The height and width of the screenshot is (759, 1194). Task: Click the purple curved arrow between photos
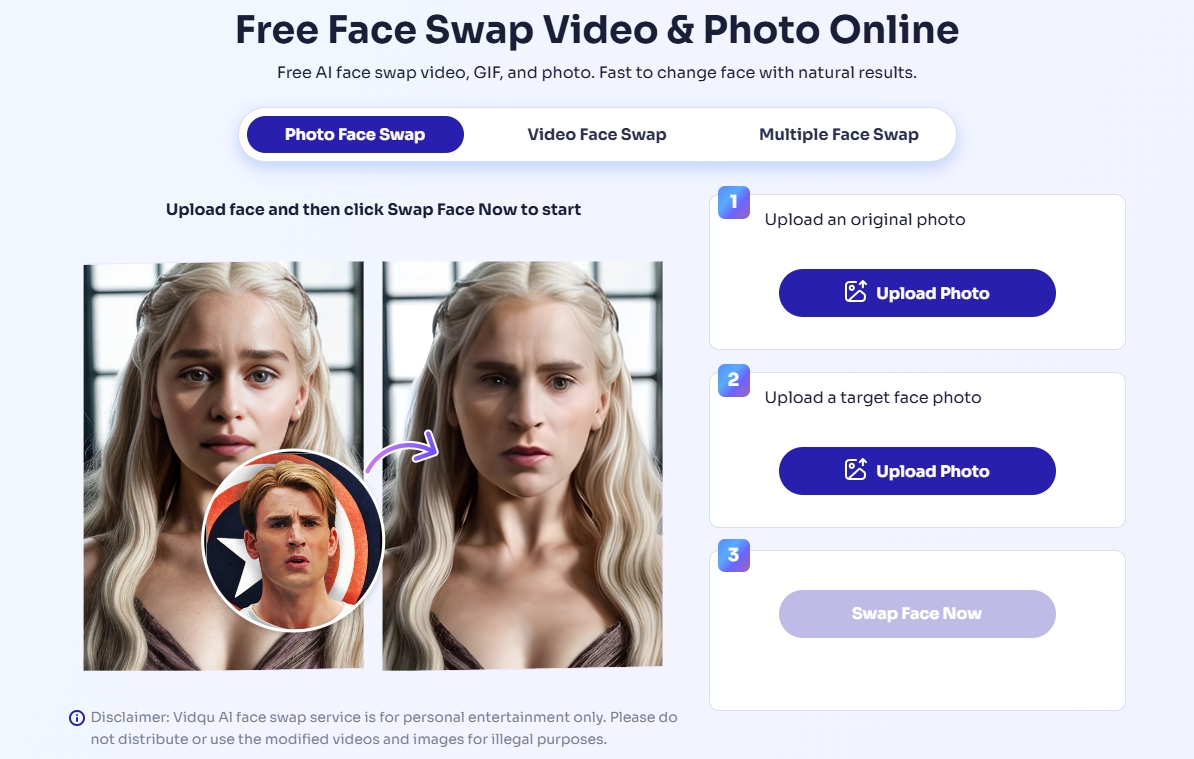pyautogui.click(x=403, y=450)
